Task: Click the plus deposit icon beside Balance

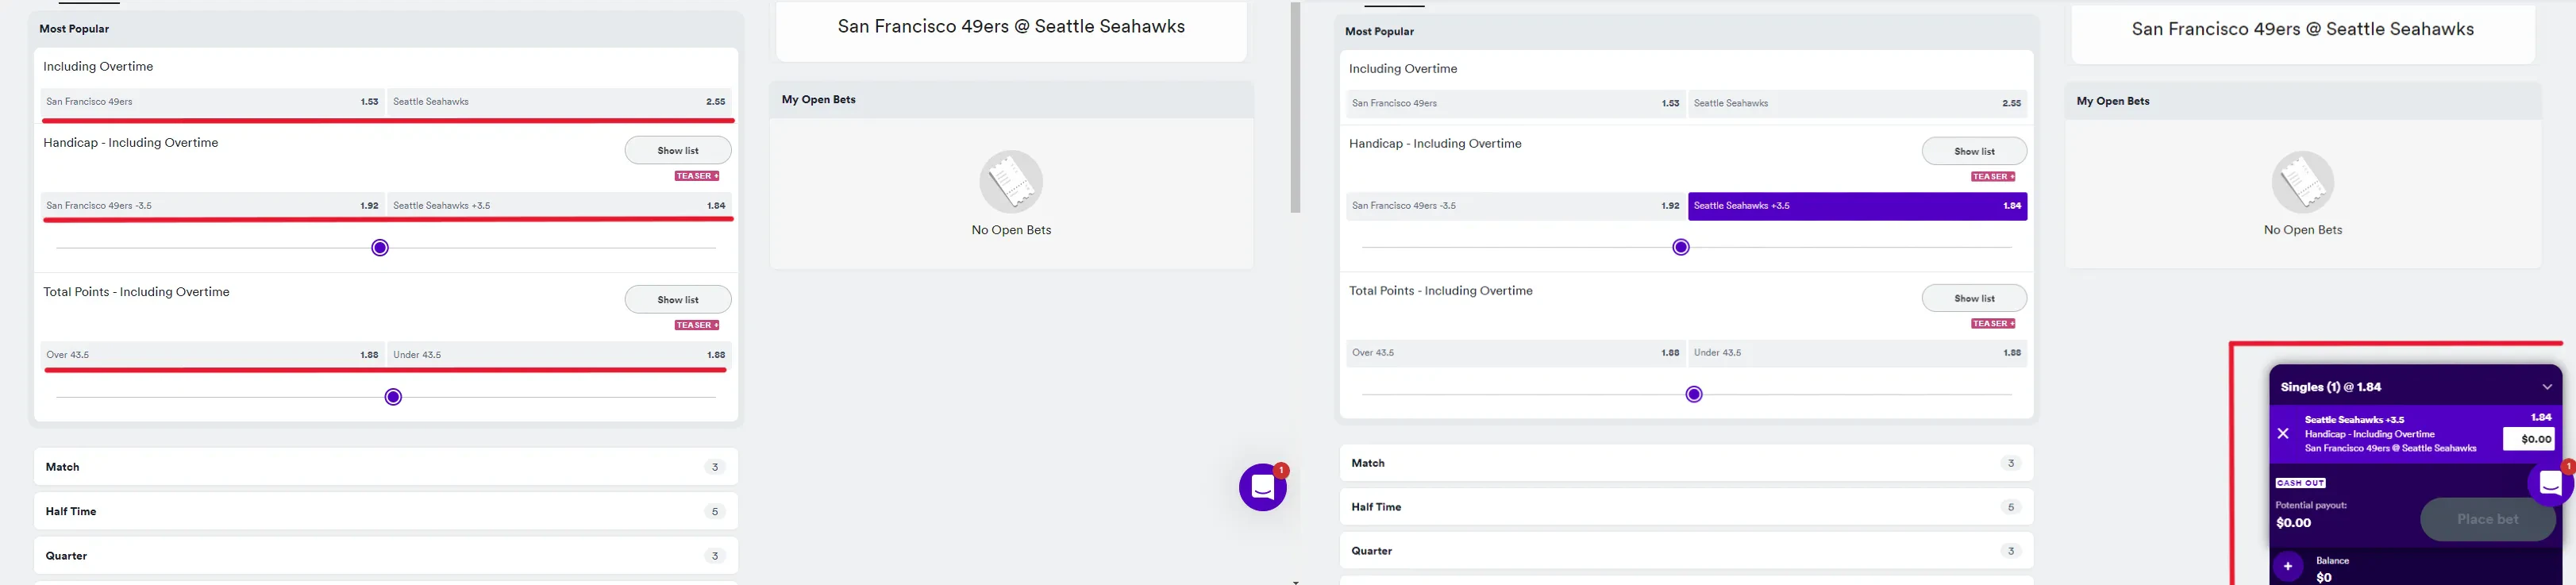Action: click(2287, 567)
